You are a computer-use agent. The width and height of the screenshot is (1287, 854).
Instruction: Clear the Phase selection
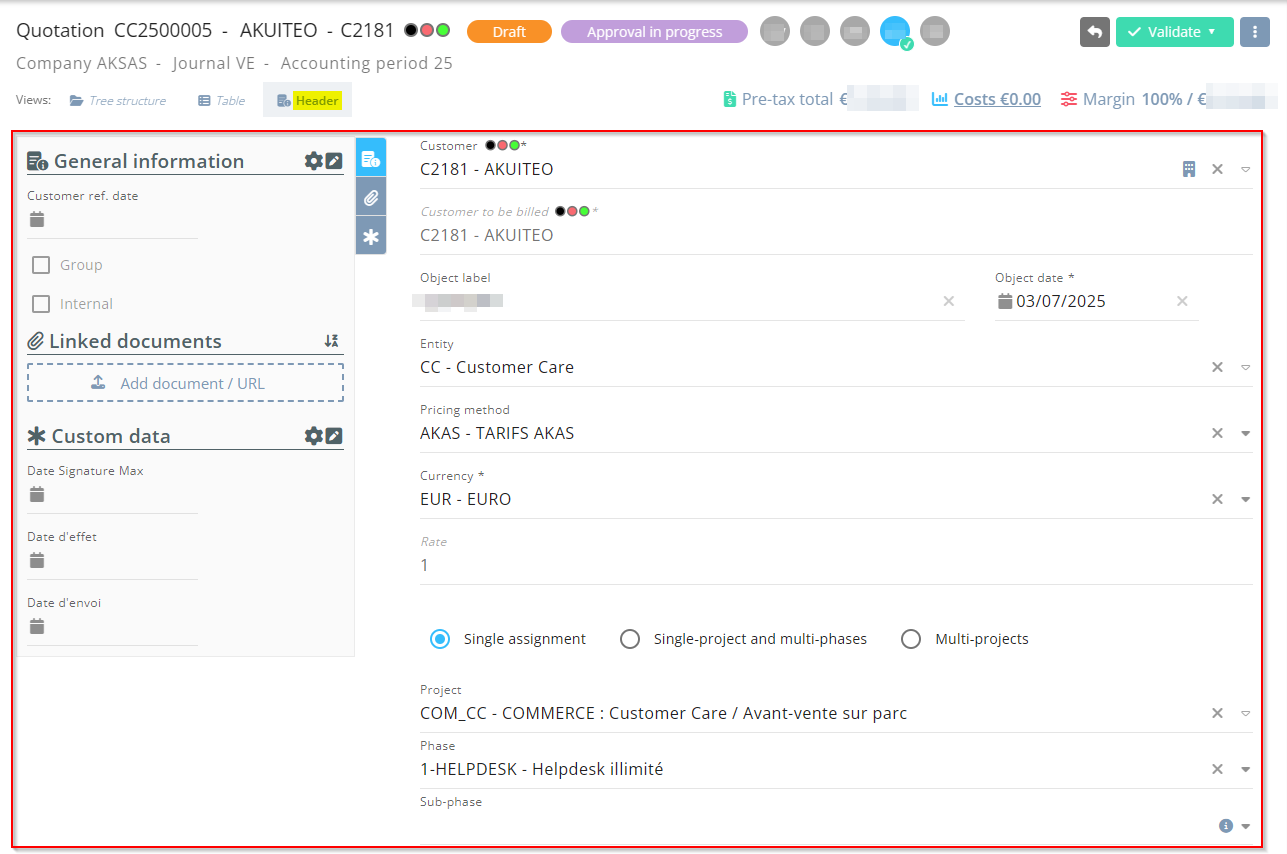[x=1218, y=769]
